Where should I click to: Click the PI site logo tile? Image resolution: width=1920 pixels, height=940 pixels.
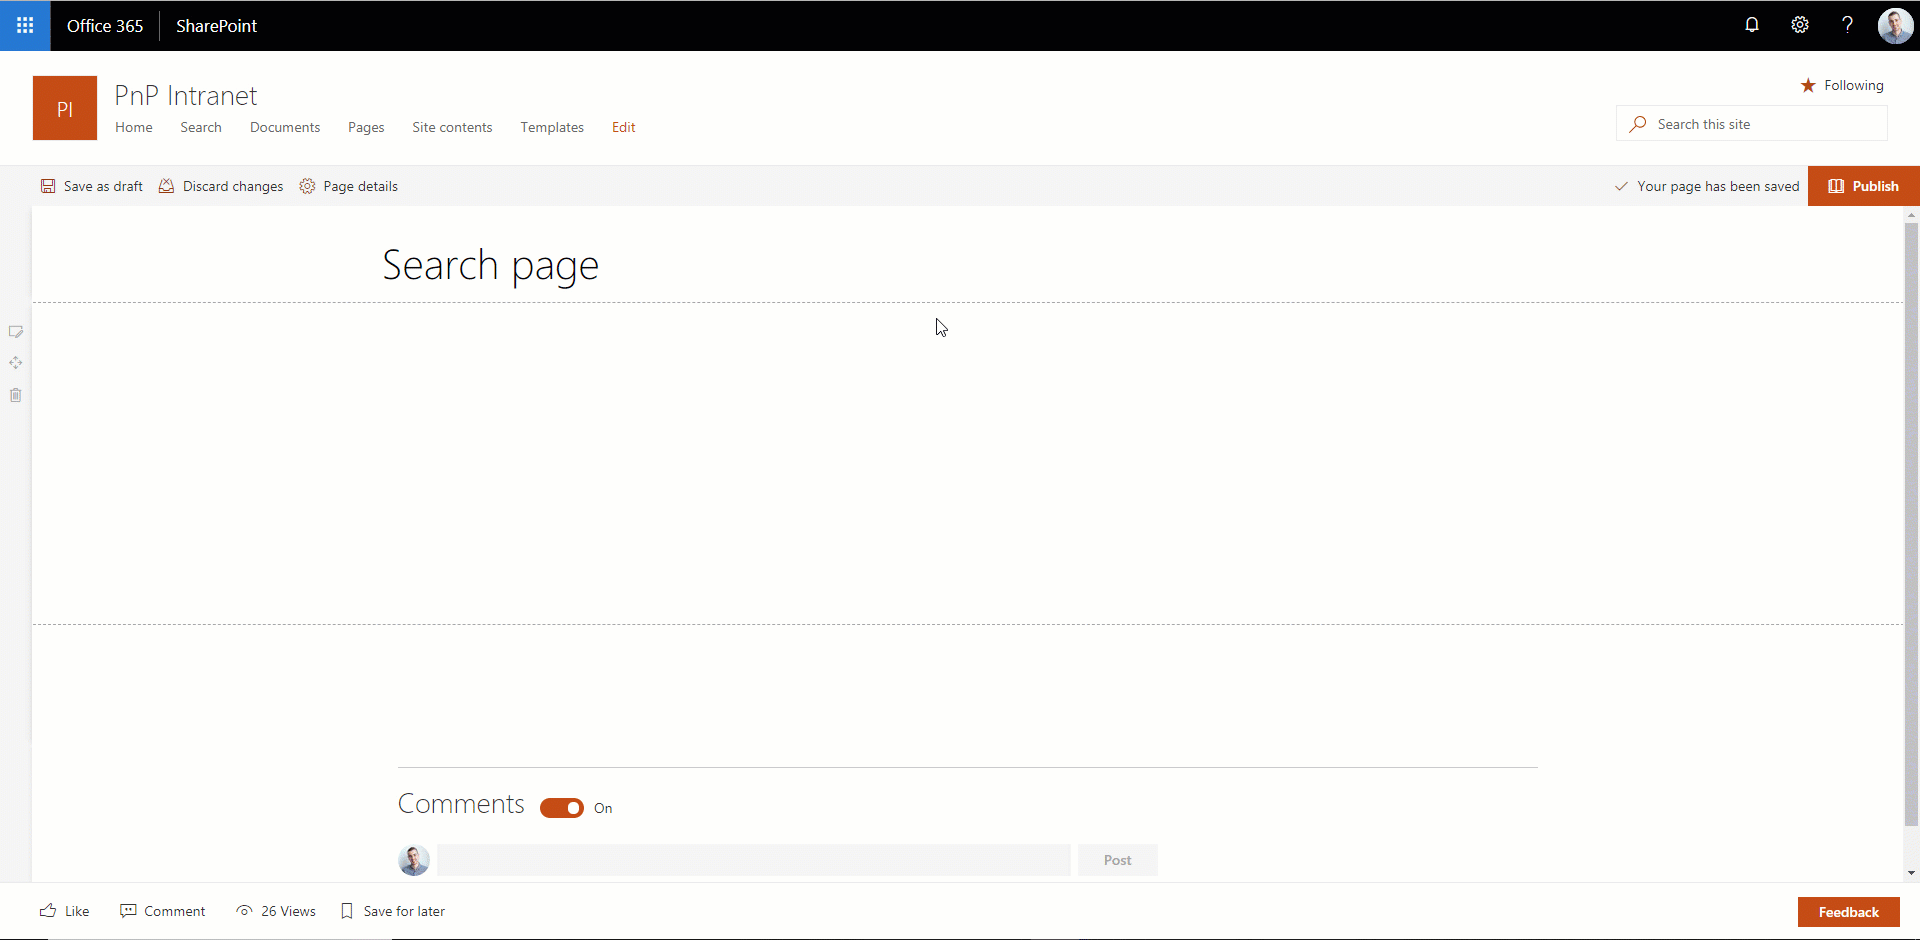tap(65, 108)
